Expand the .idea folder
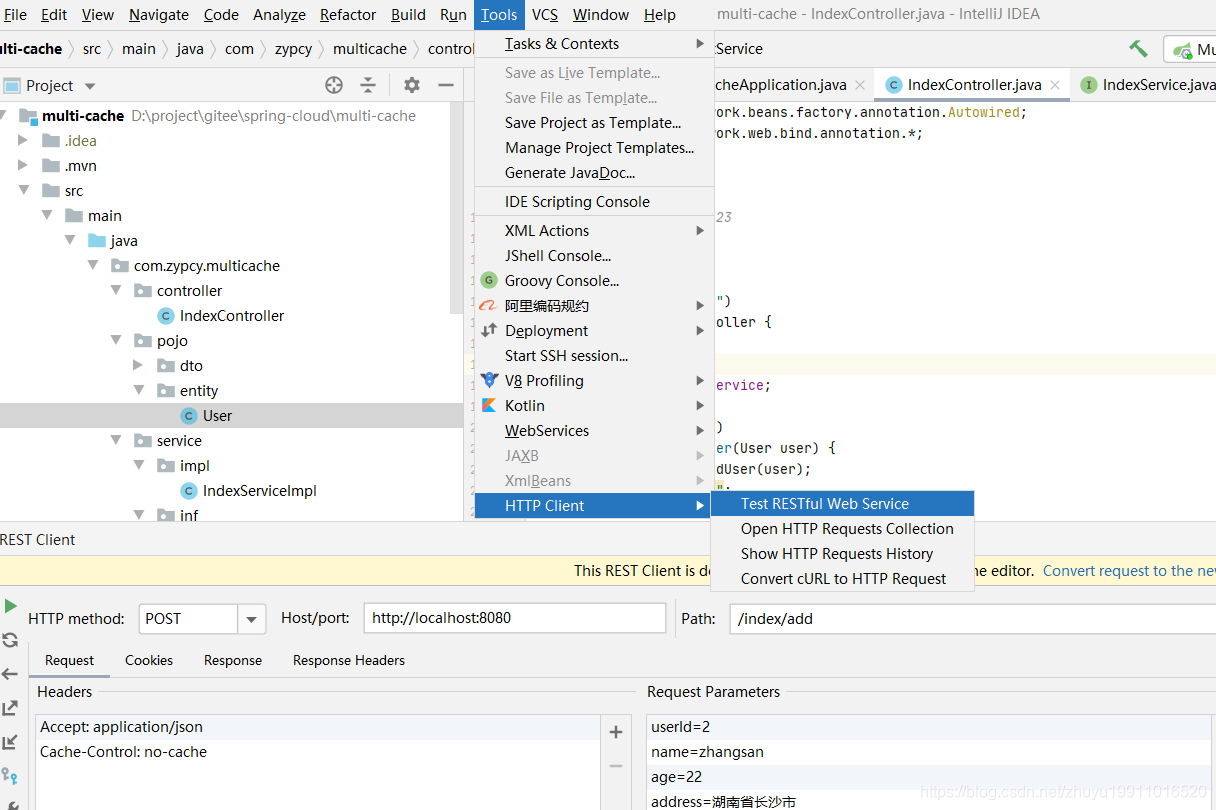 click(x=24, y=141)
